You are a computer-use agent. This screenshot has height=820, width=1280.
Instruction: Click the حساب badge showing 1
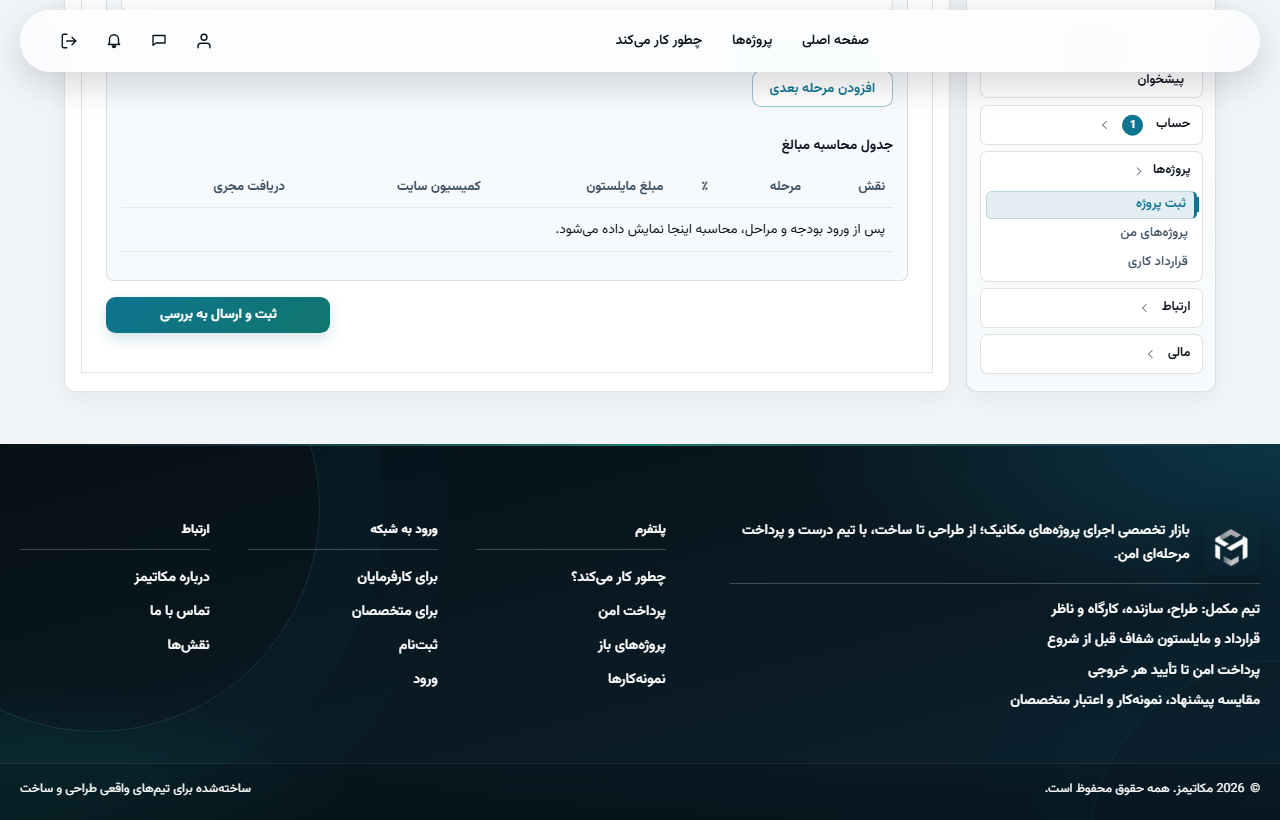[x=1132, y=125]
